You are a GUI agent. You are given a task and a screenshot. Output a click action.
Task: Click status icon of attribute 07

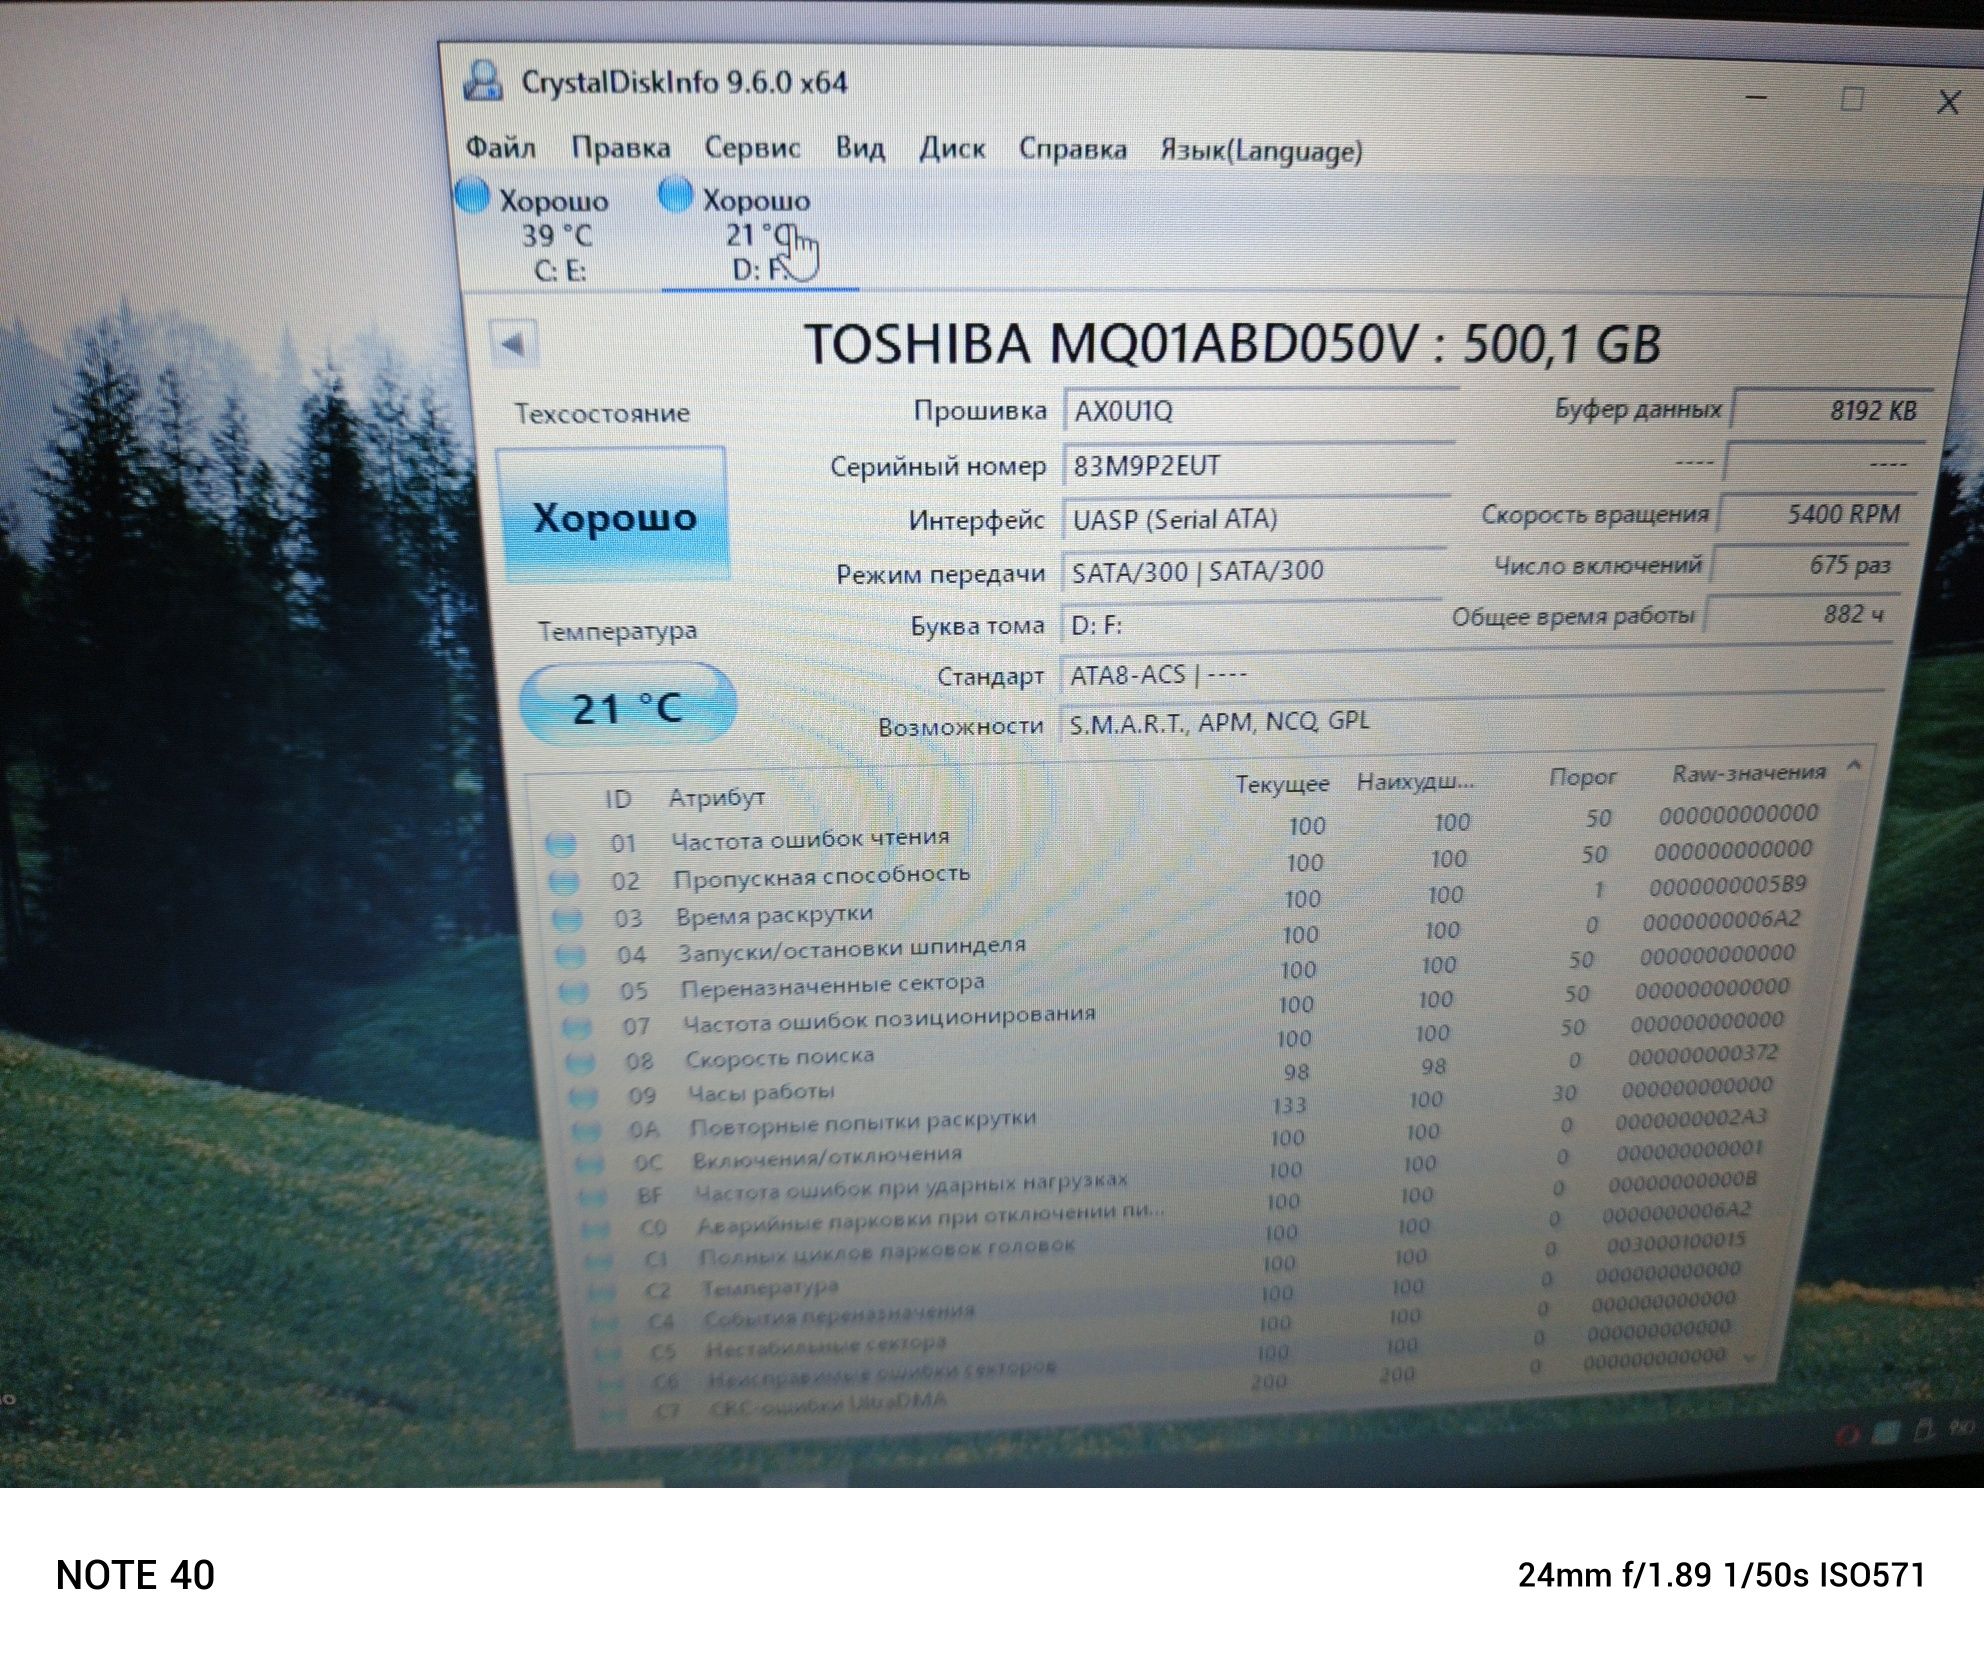tap(577, 1027)
